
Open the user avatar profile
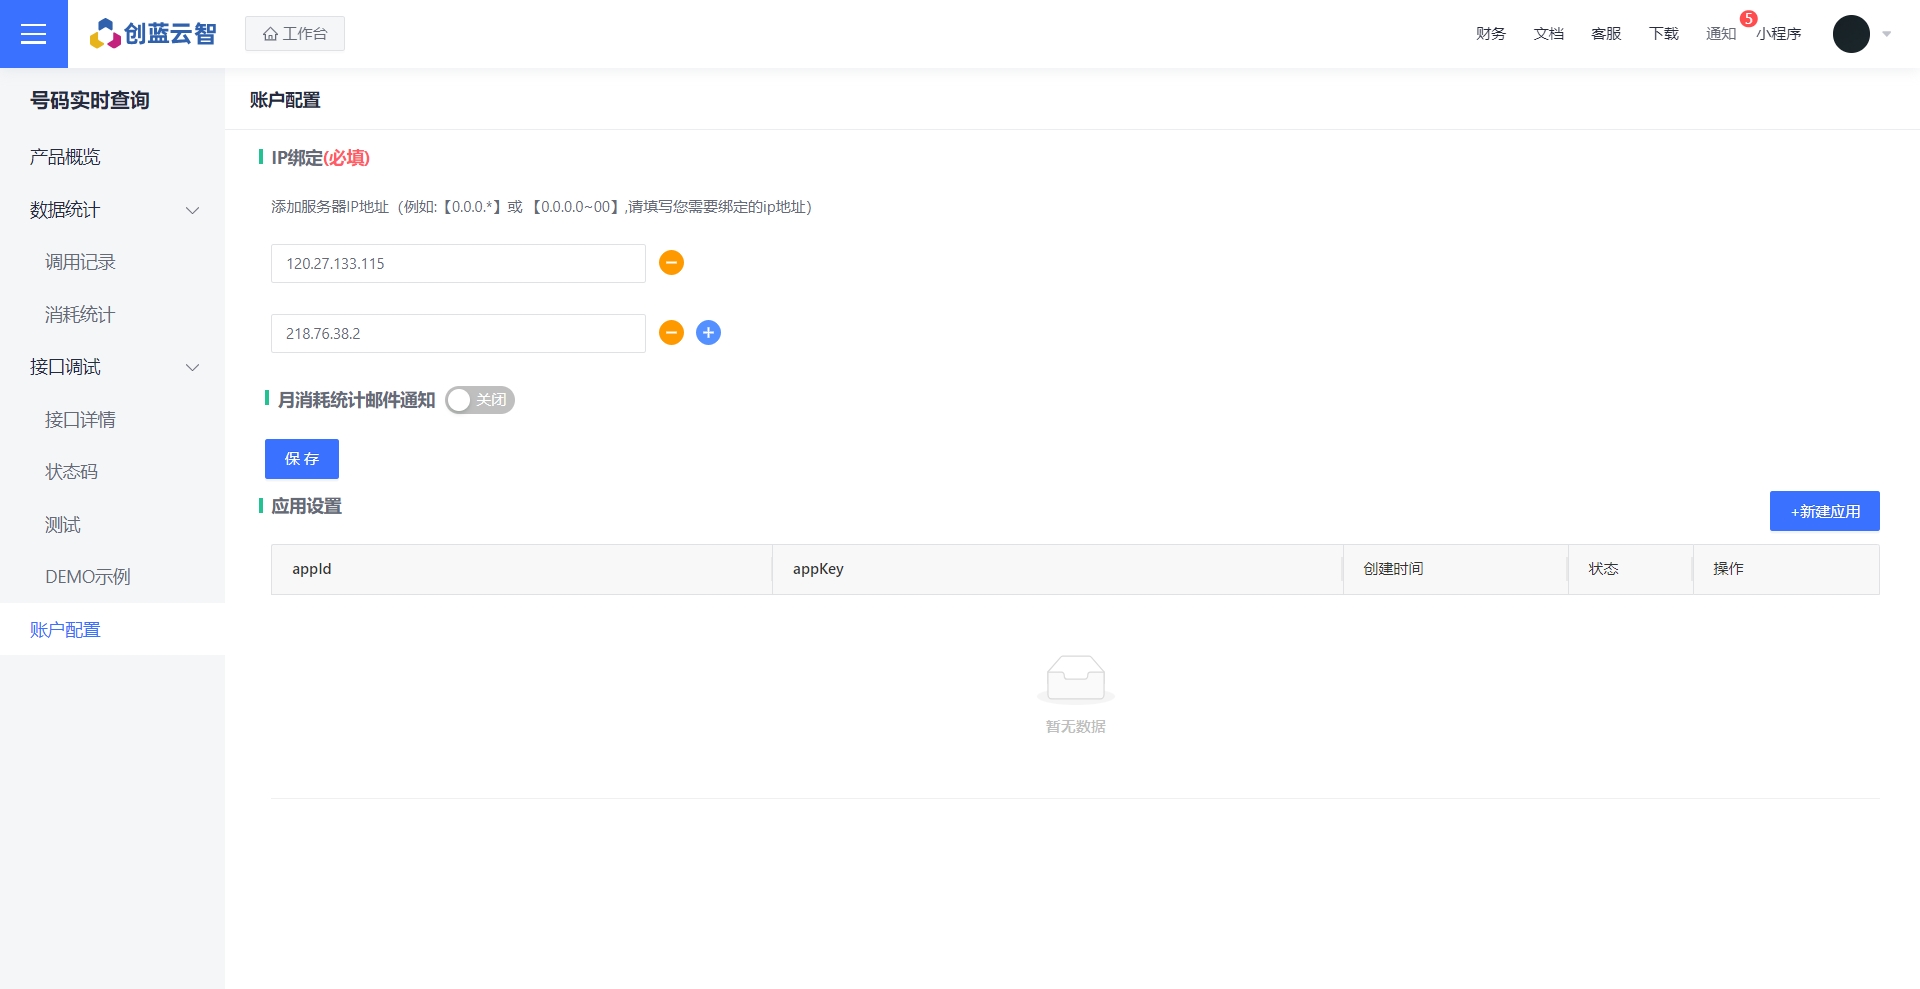point(1850,34)
